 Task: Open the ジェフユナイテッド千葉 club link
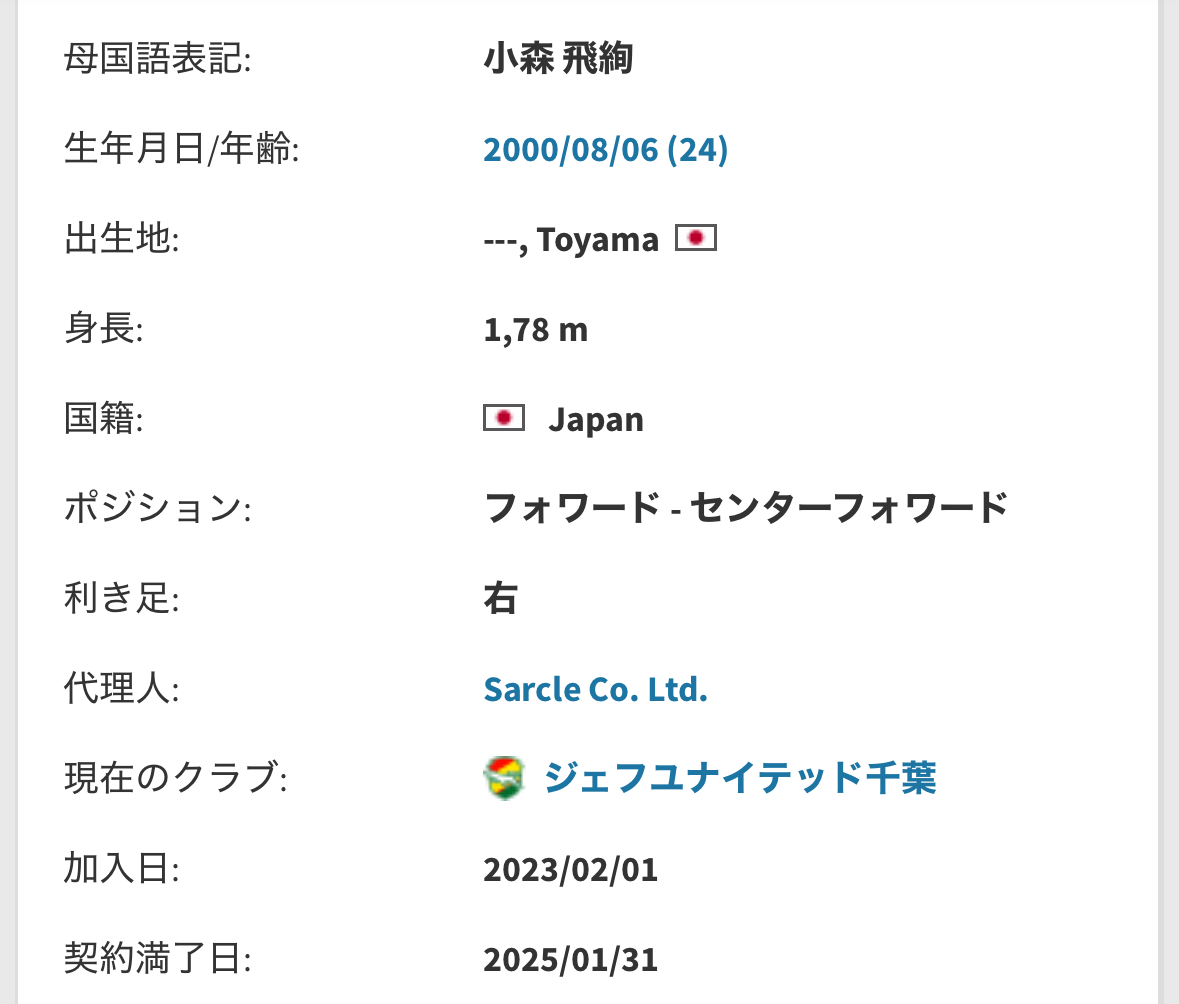click(x=740, y=778)
